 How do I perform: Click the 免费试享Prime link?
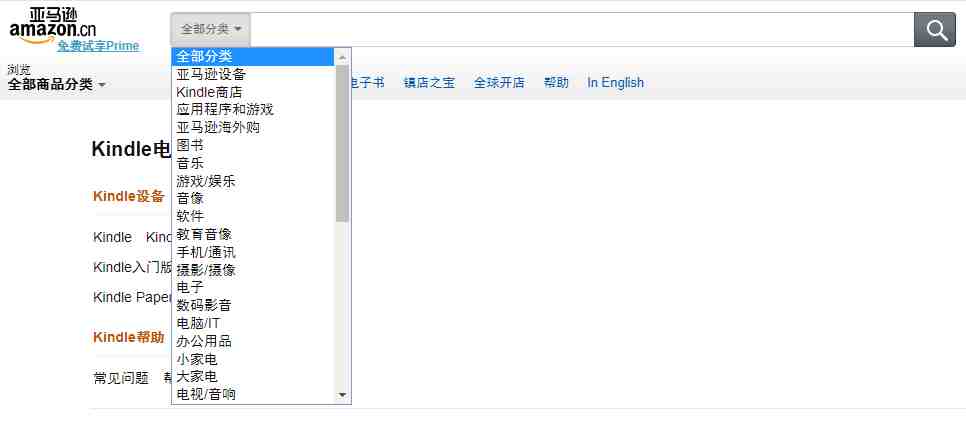(98, 46)
